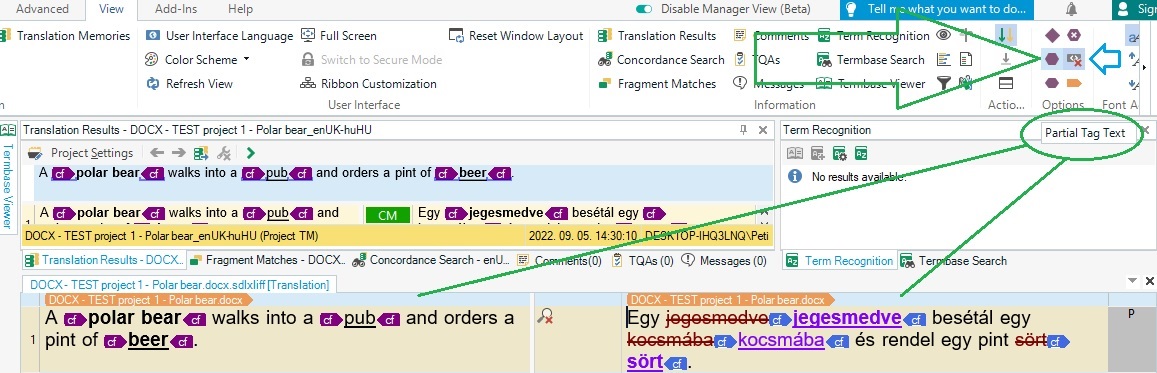The height and width of the screenshot is (373, 1157).
Task: Click the Tell me what you want search box
Action: tap(937, 10)
